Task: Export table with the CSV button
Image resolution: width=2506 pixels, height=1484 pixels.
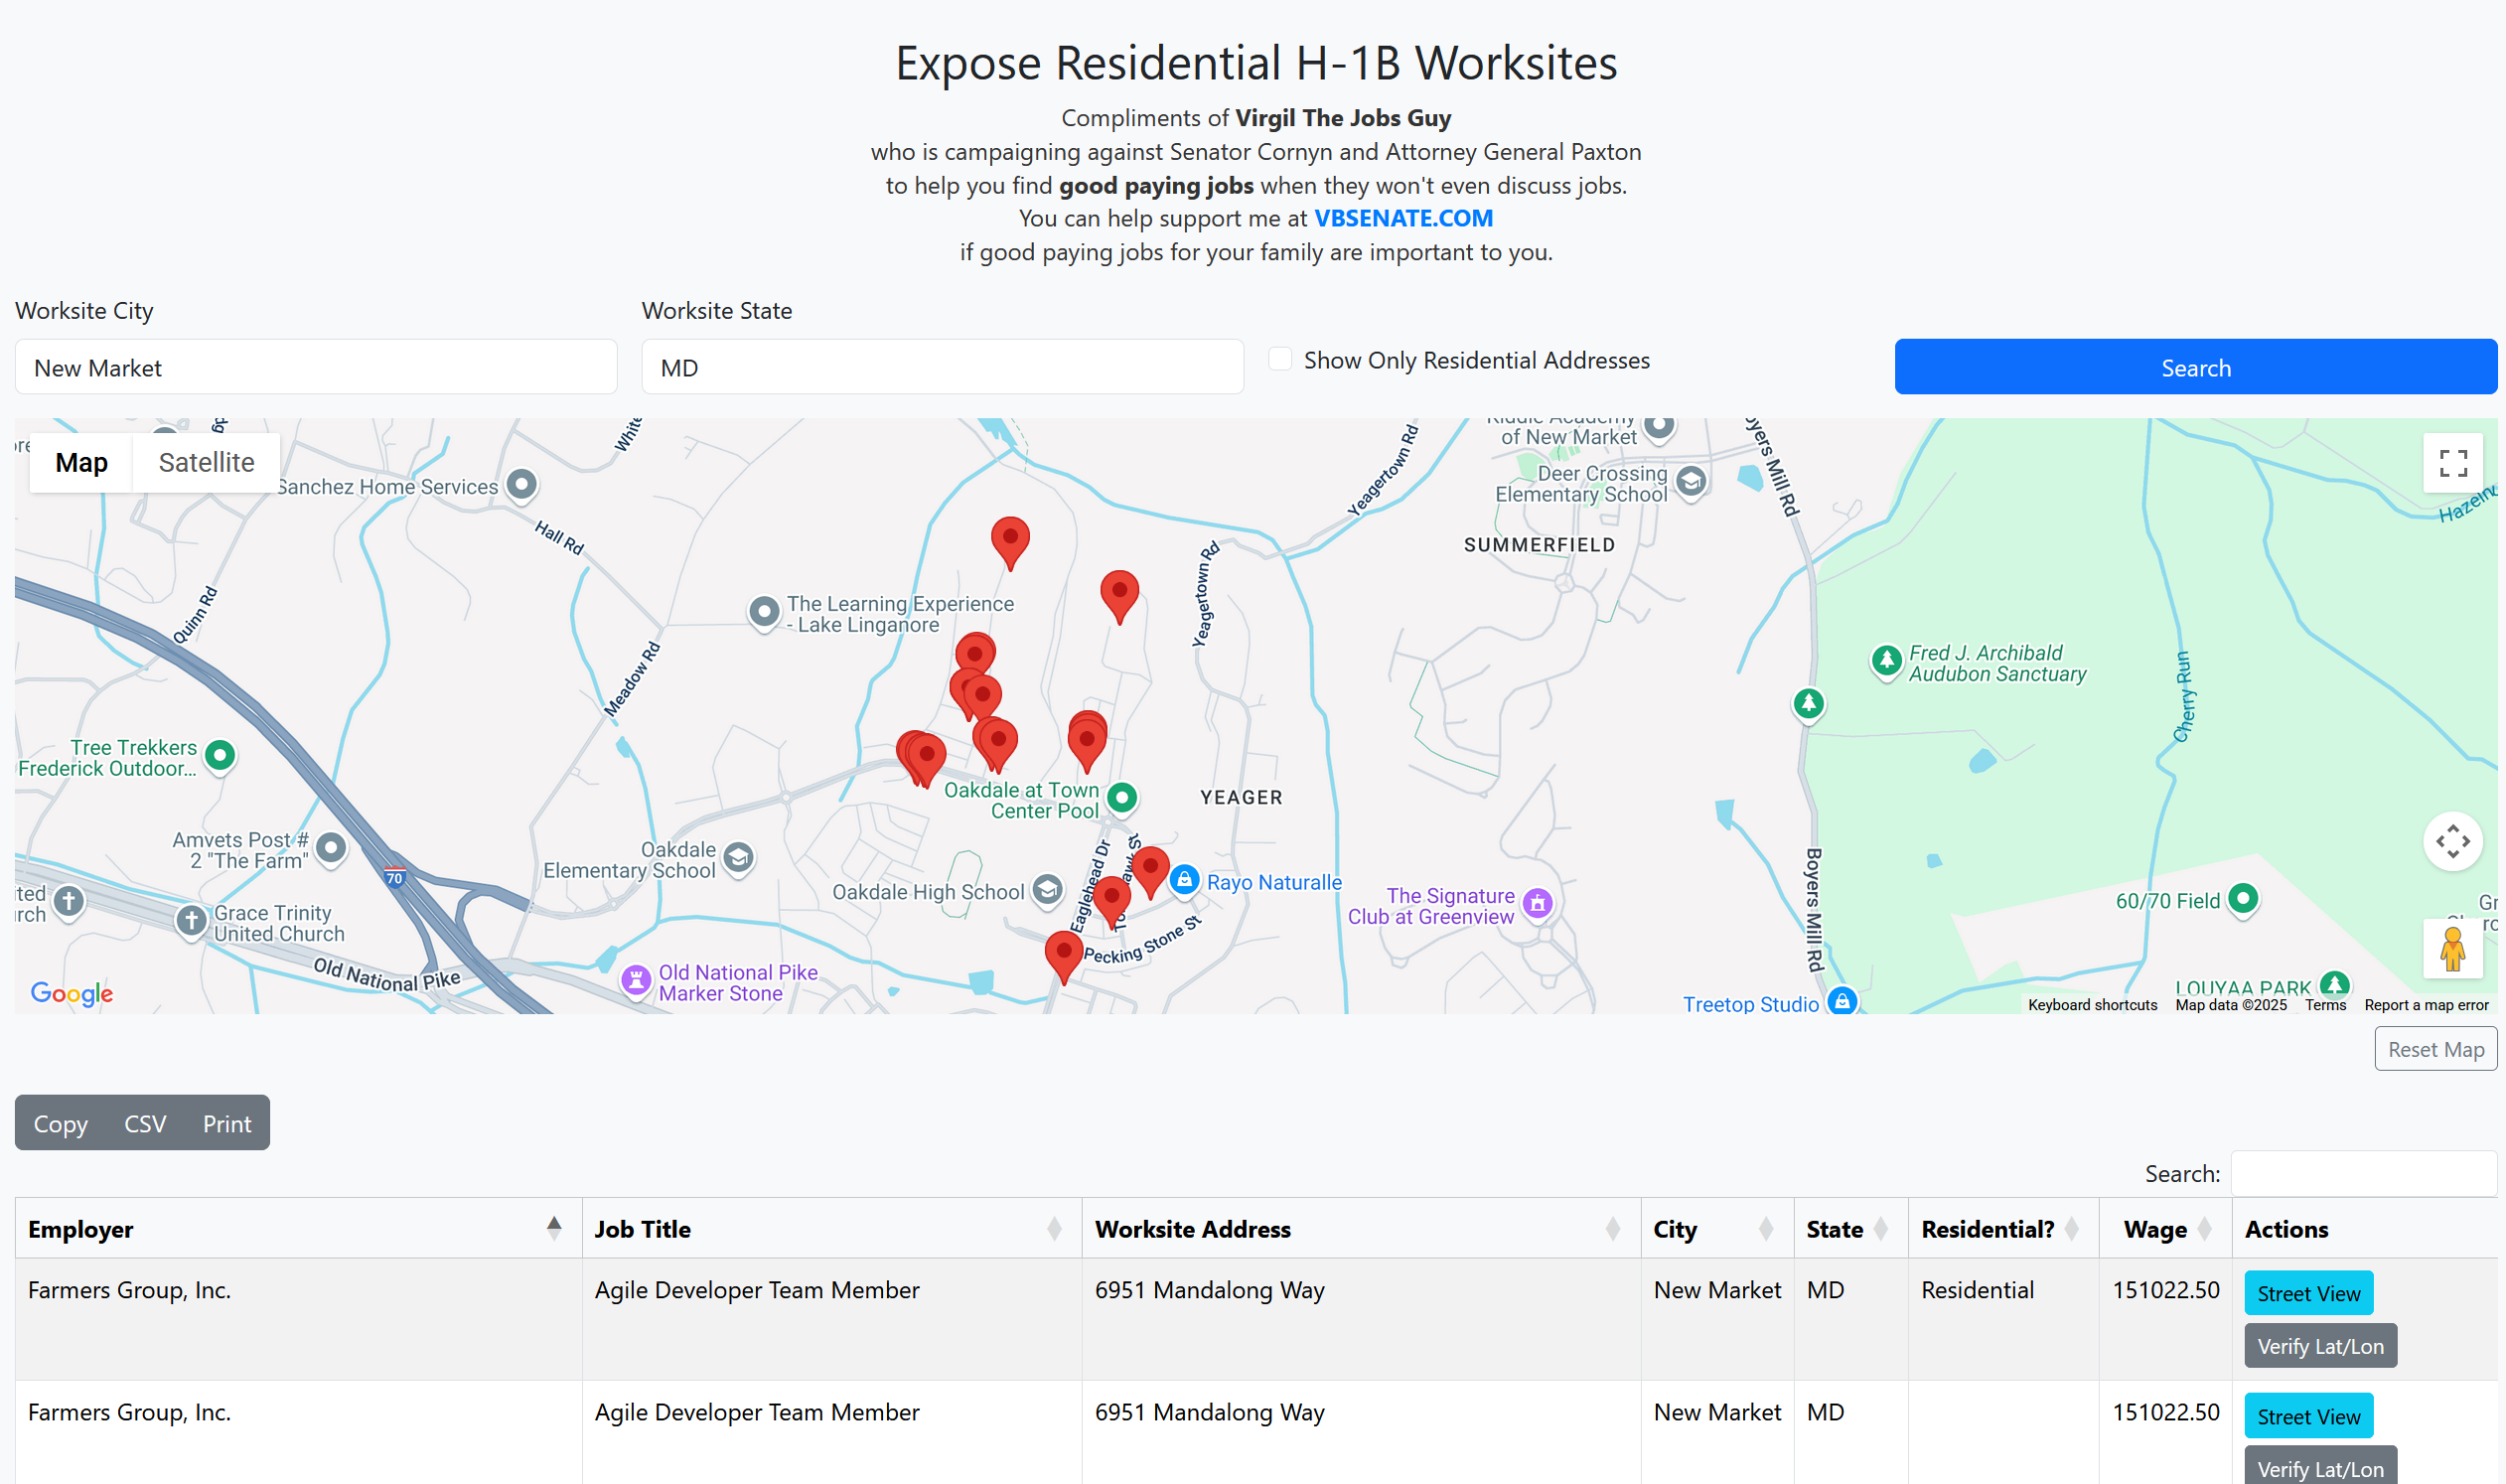Action: 145,1123
